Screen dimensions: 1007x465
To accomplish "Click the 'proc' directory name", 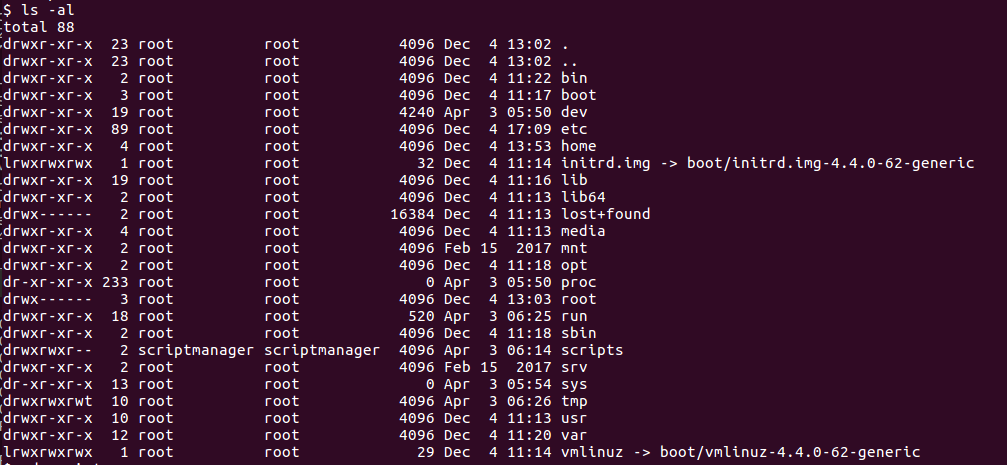I will (579, 283).
